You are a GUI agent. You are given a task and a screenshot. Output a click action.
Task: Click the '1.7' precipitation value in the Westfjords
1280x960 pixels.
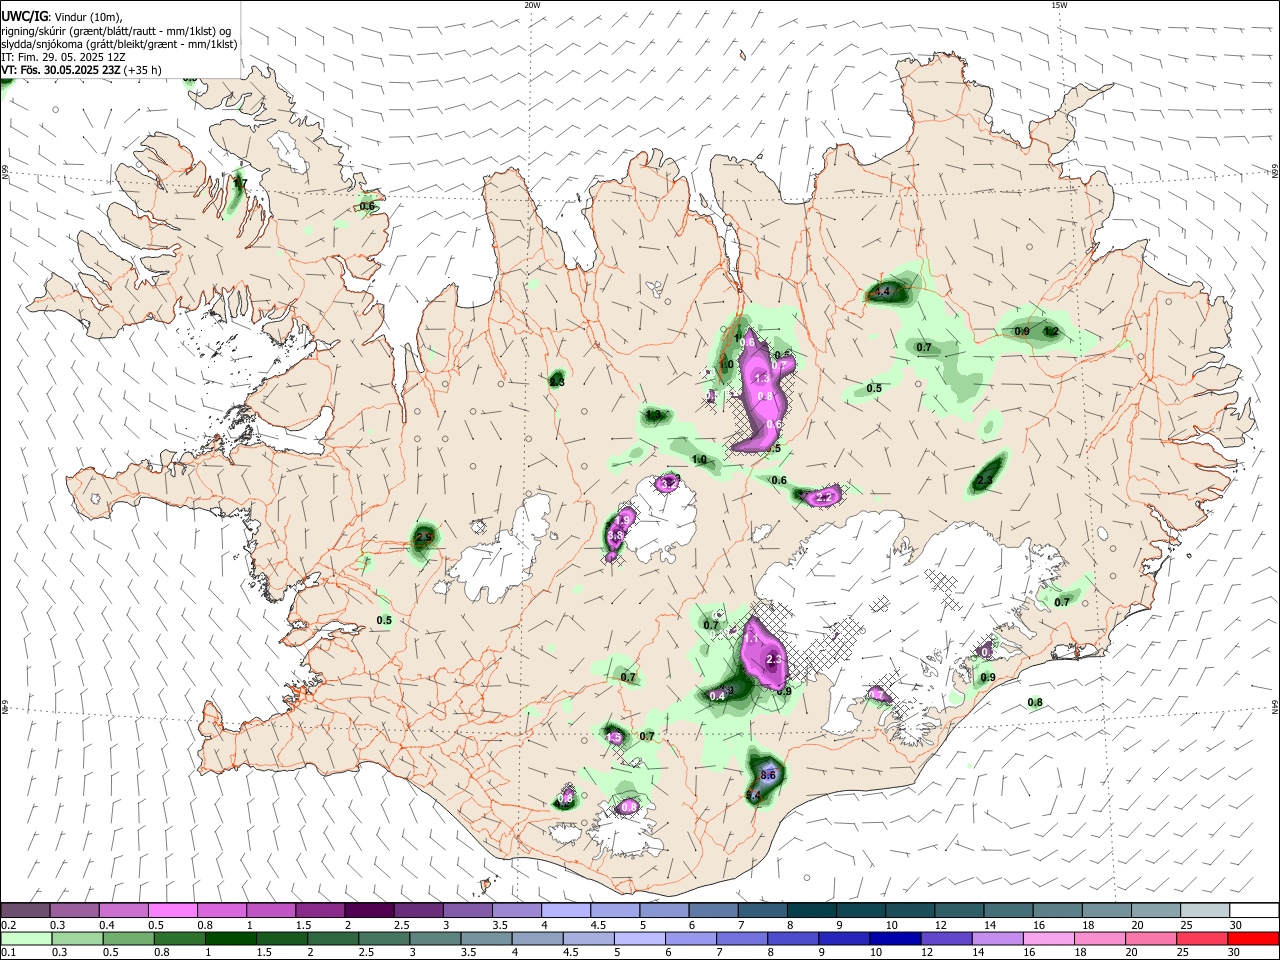[x=239, y=183]
